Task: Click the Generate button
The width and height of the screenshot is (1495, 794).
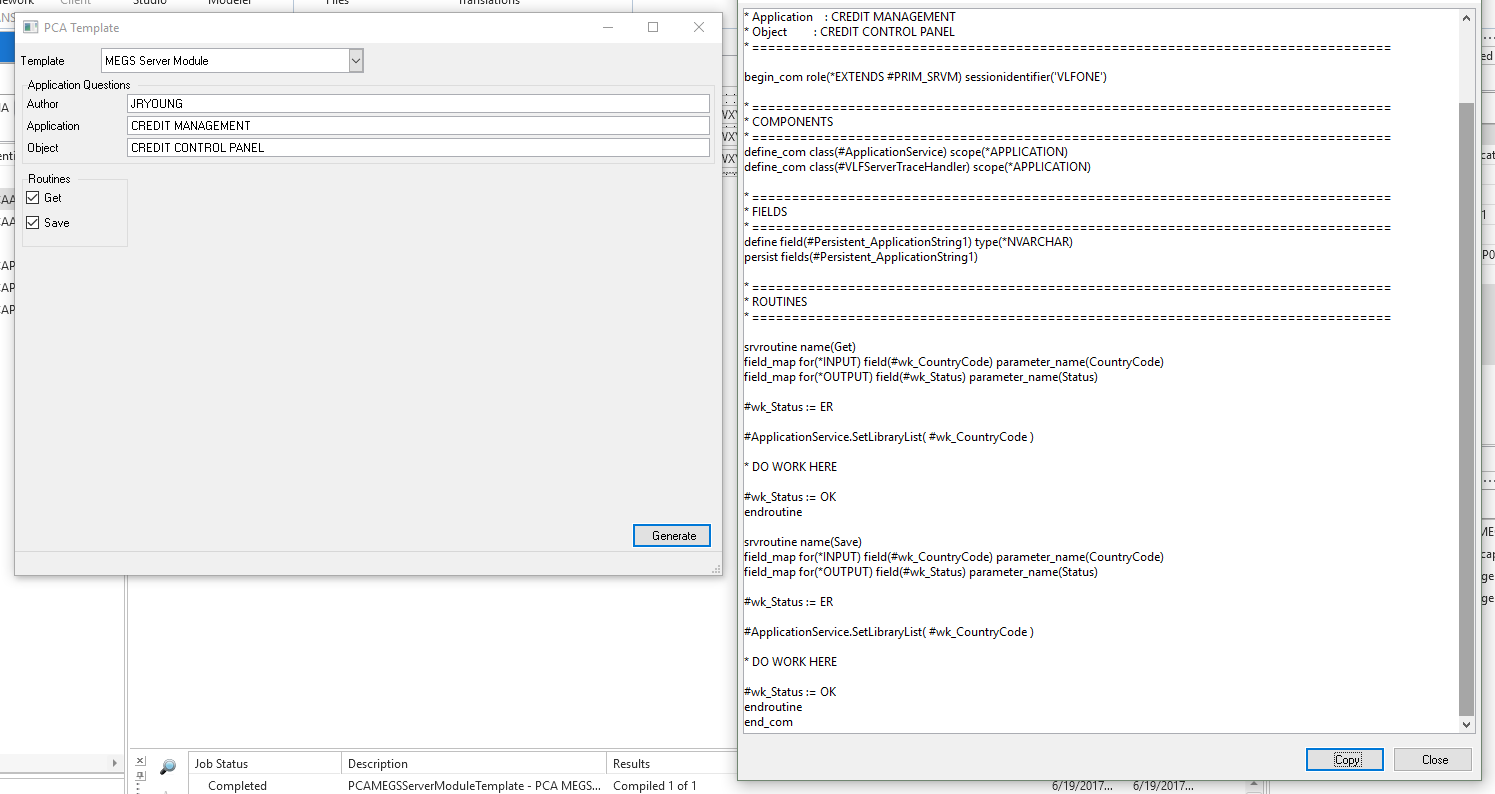Action: tap(672, 536)
